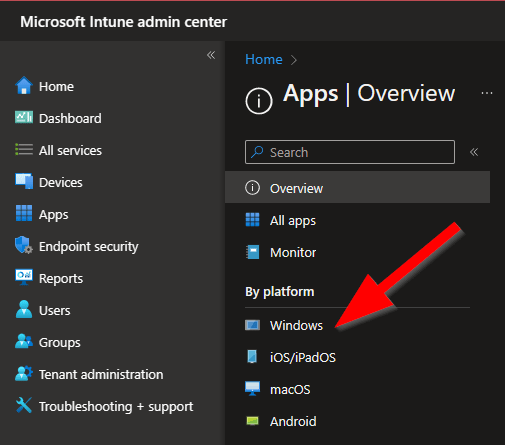Select the Overview menu item
The height and width of the screenshot is (445, 505).
click(x=357, y=187)
